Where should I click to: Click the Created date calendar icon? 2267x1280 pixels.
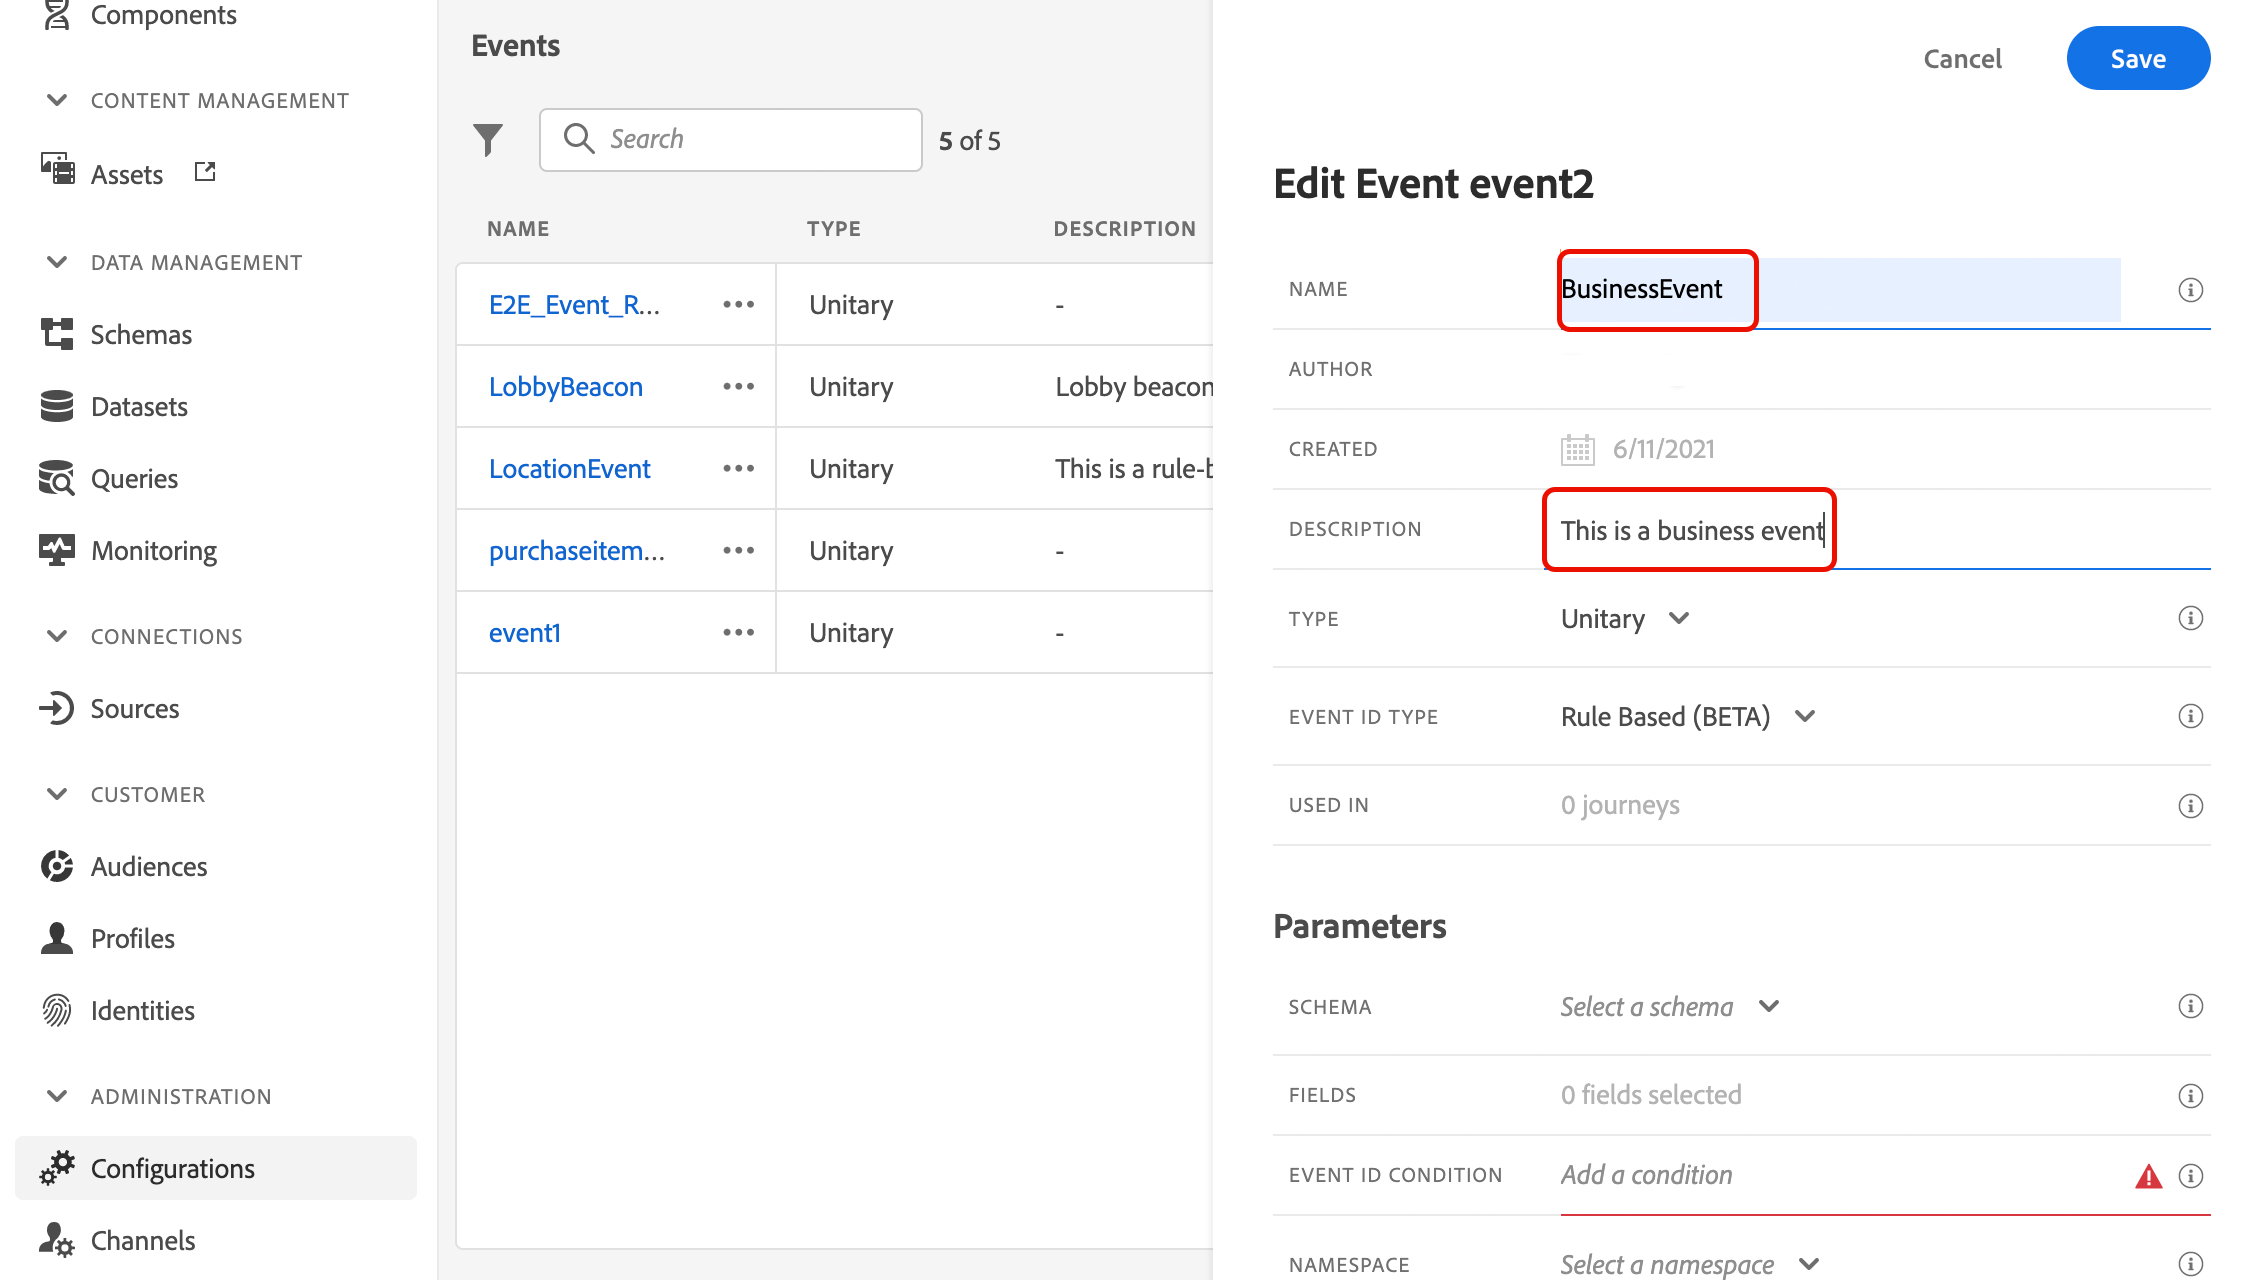click(1577, 450)
